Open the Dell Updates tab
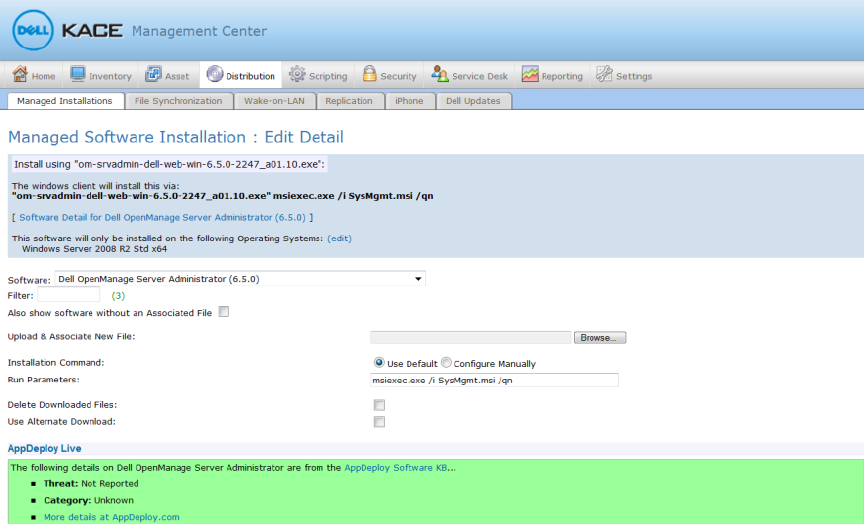This screenshot has width=864, height=524. point(473,101)
